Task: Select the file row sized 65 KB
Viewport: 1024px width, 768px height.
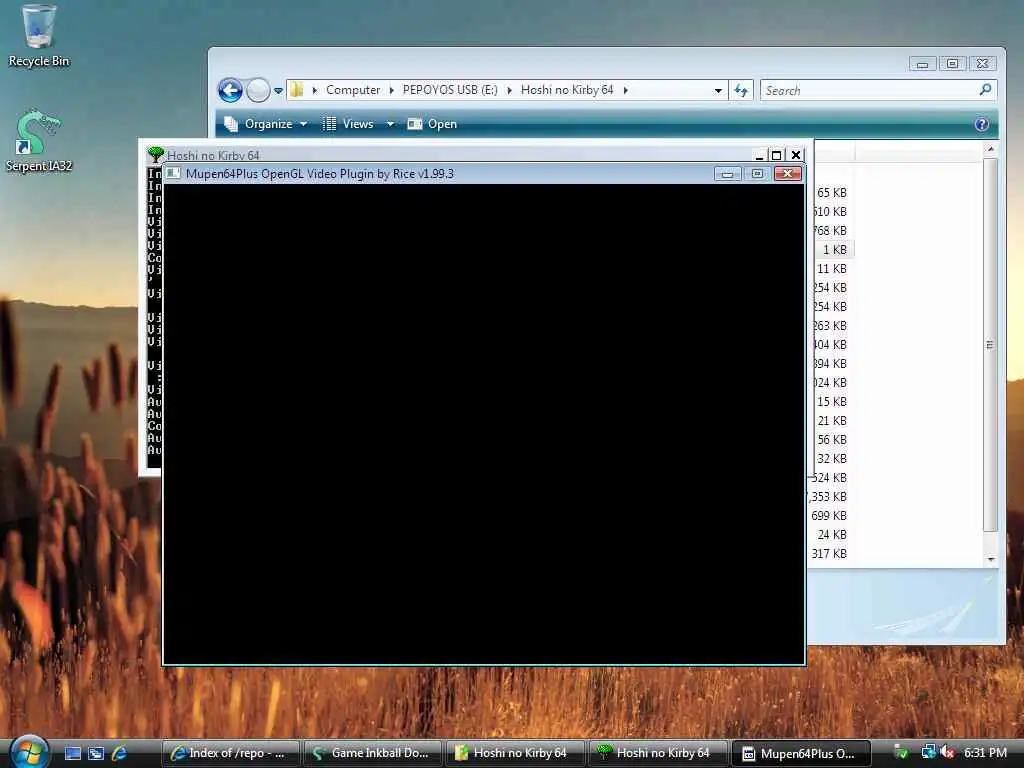Action: tap(832, 193)
